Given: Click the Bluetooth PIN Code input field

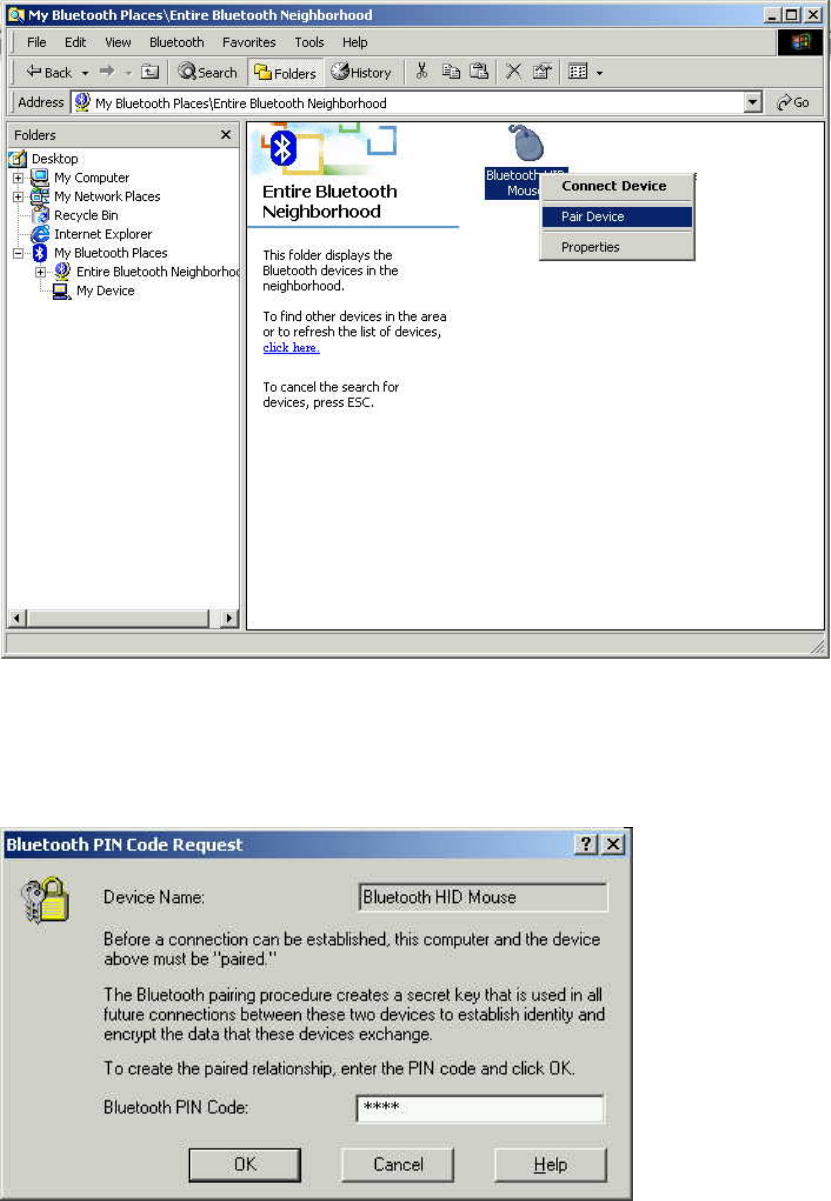Looking at the screenshot, I should pos(480,1109).
